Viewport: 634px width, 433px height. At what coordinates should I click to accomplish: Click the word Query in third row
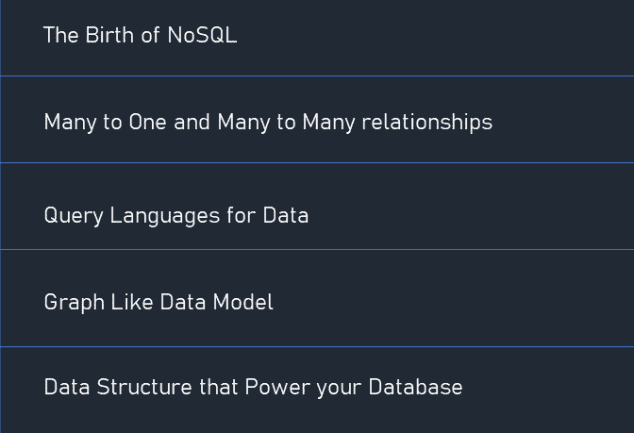coord(73,215)
